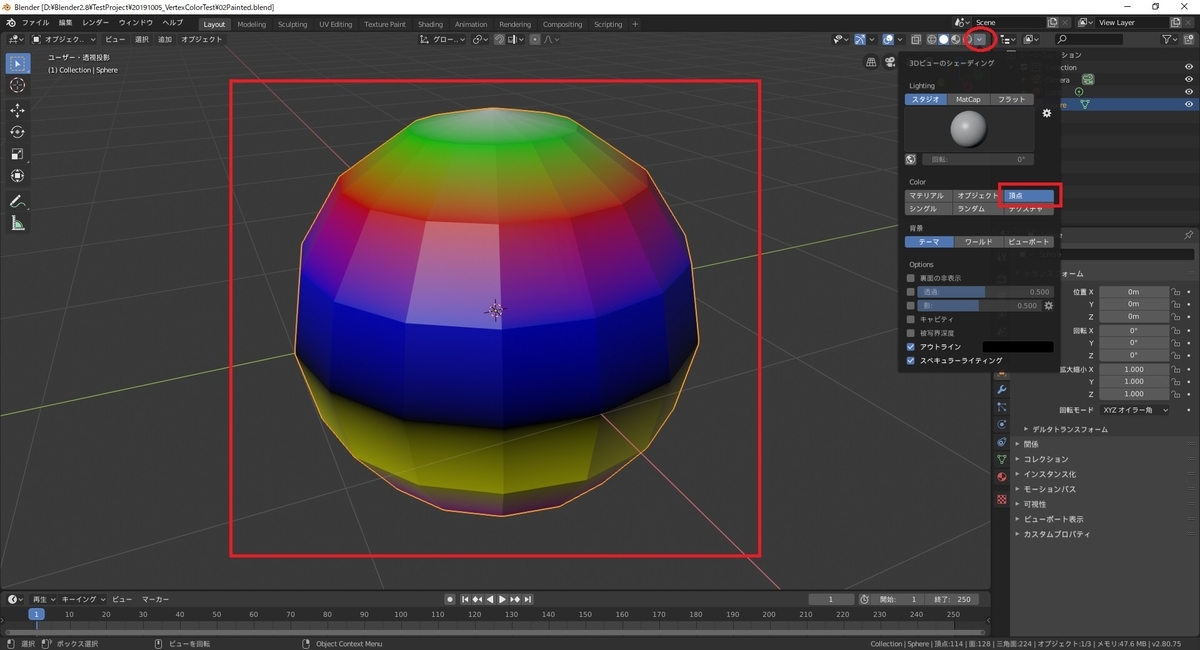Click the solid shading mode icon
This screenshot has height=650, width=1200.
(x=943, y=39)
